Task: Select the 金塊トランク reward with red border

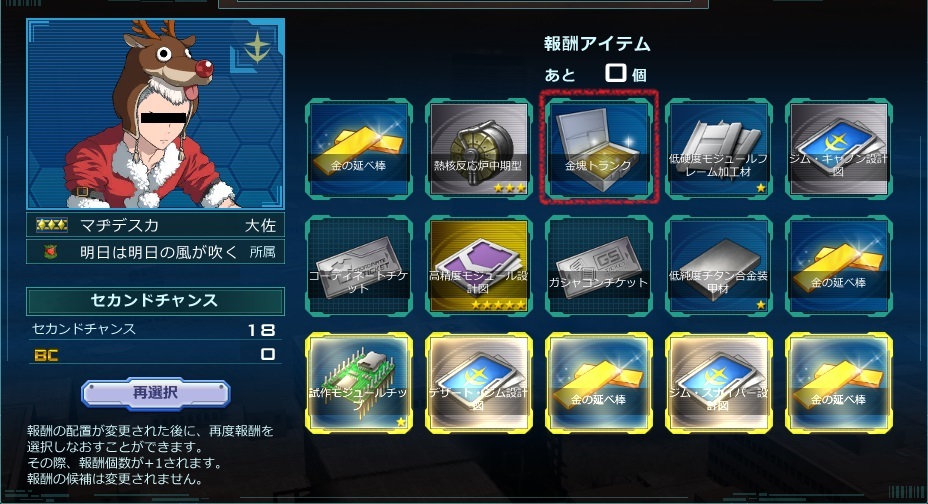Action: click(599, 148)
